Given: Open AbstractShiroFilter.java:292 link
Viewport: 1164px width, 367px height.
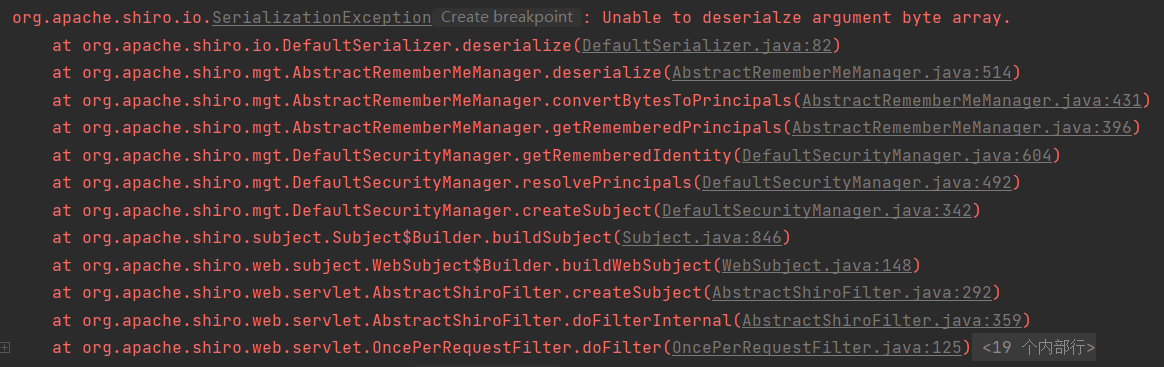Looking at the screenshot, I should tap(851, 293).
